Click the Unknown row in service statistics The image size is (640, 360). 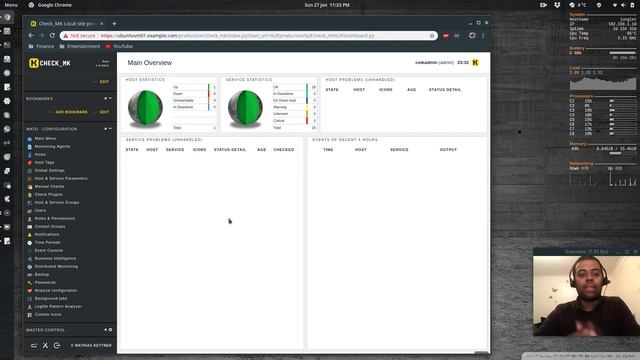[294, 114]
